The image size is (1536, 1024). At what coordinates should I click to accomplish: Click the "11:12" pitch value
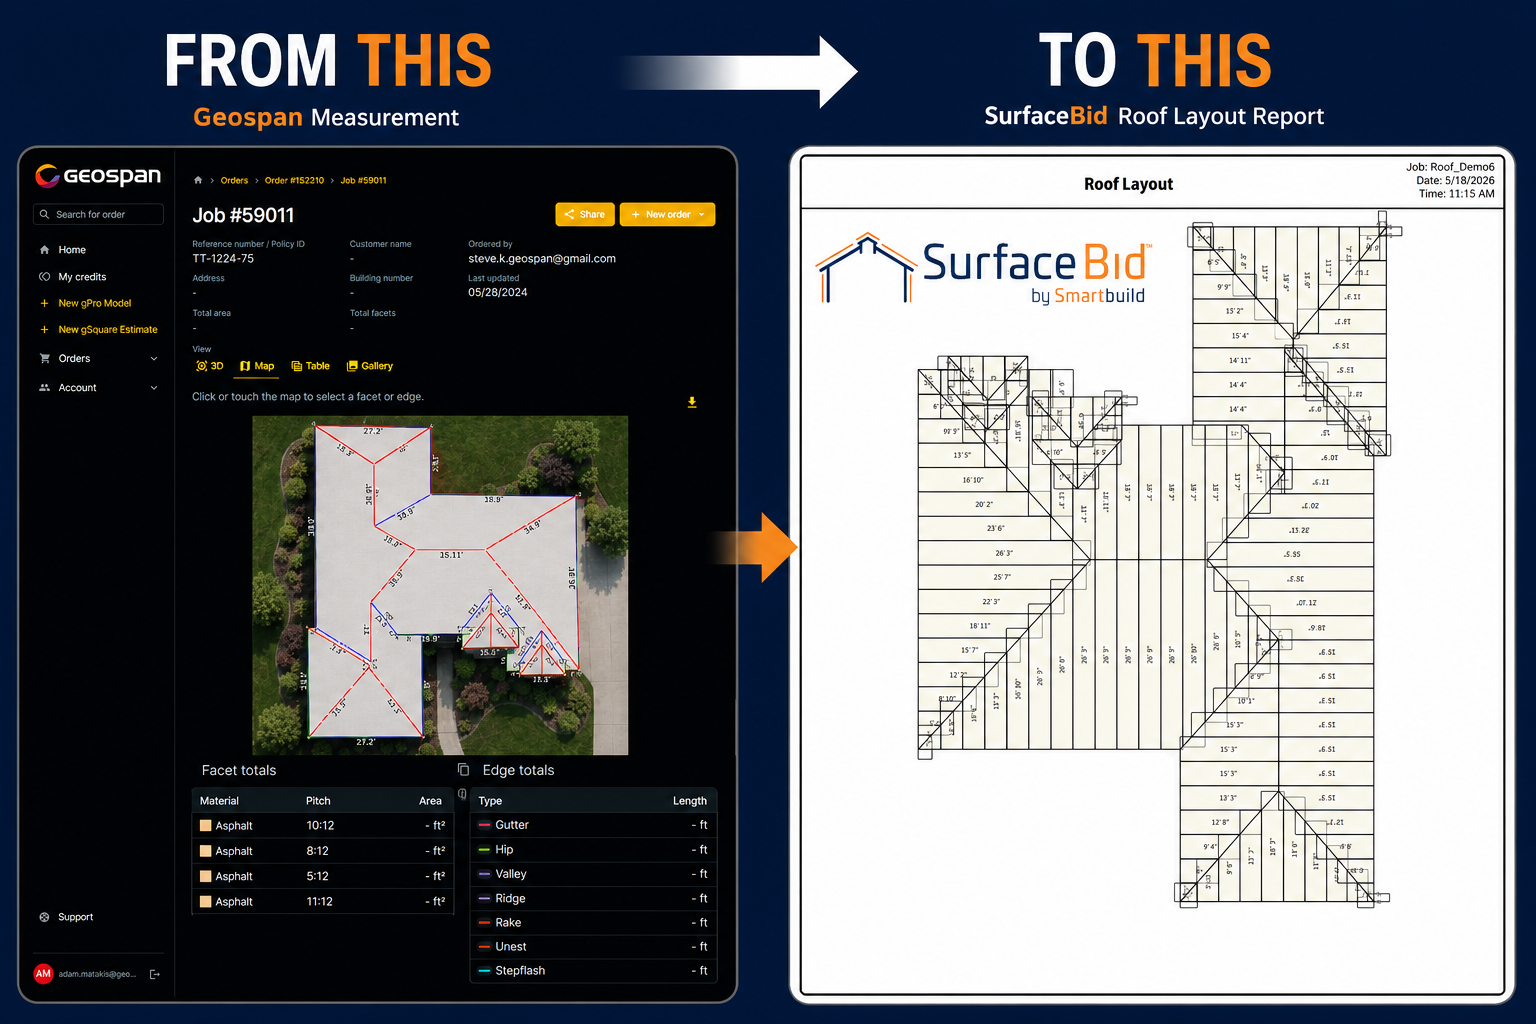[x=319, y=902]
